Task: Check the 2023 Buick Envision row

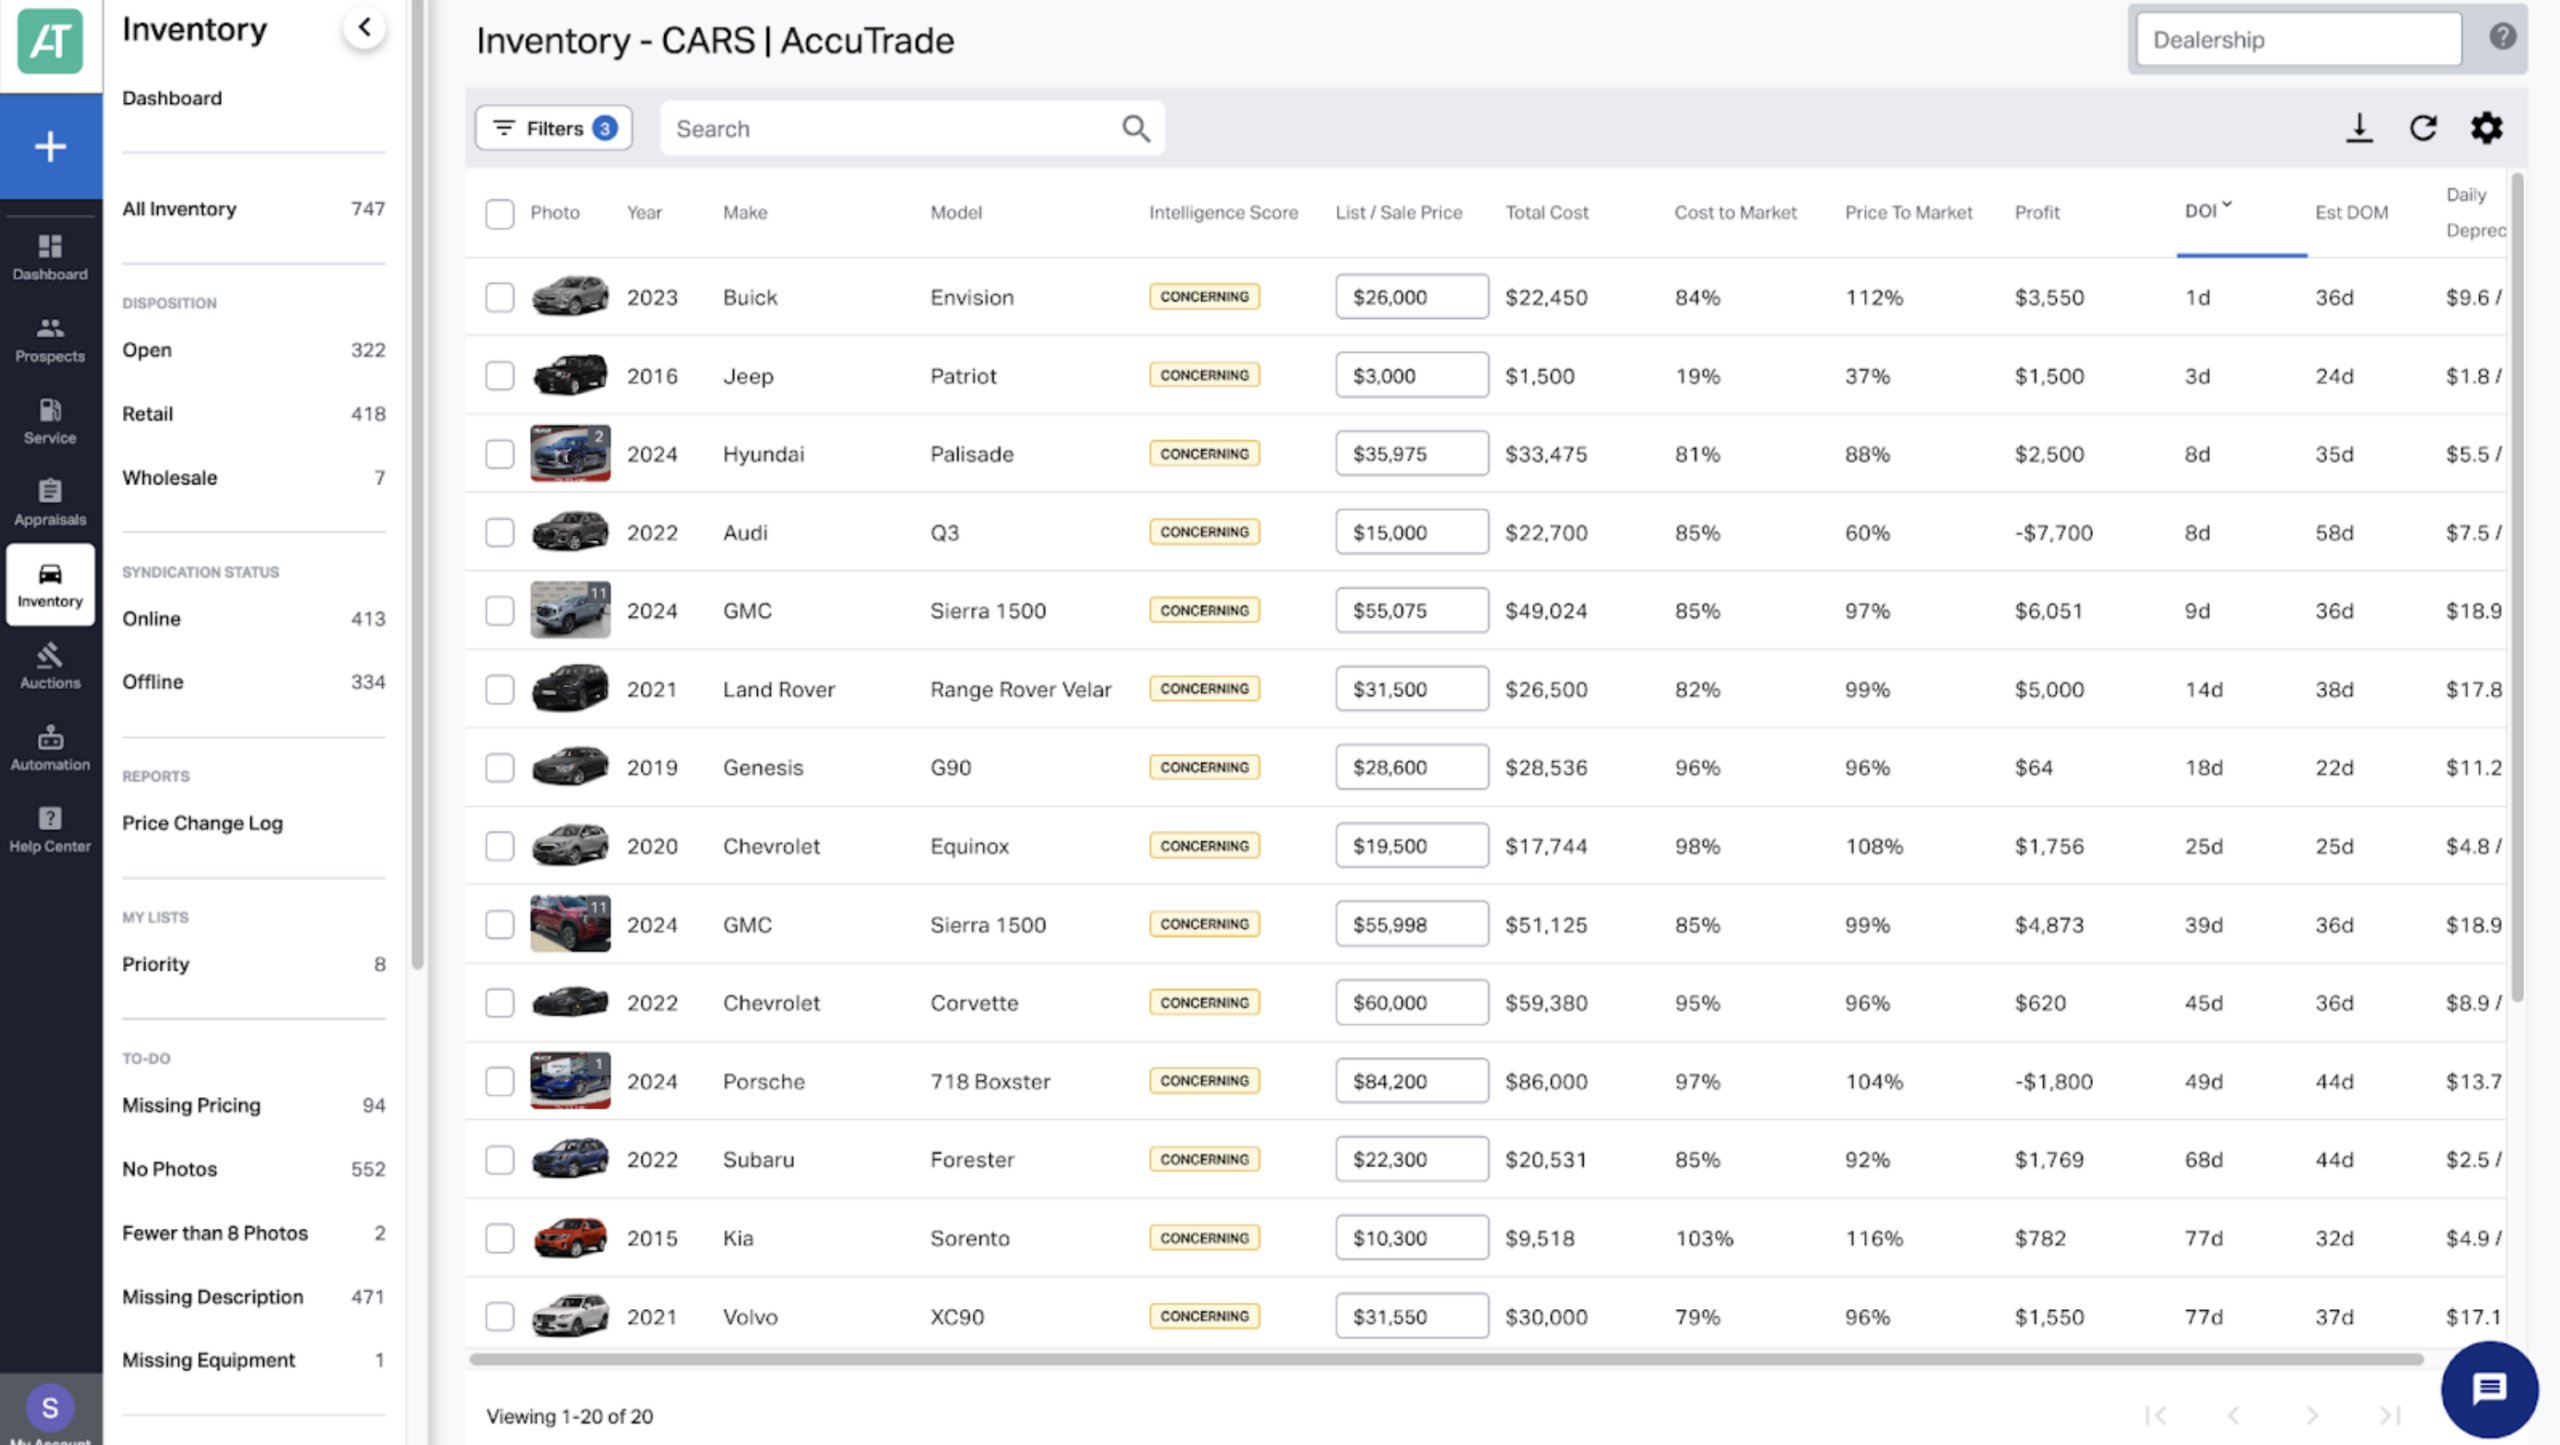Action: [x=500, y=297]
